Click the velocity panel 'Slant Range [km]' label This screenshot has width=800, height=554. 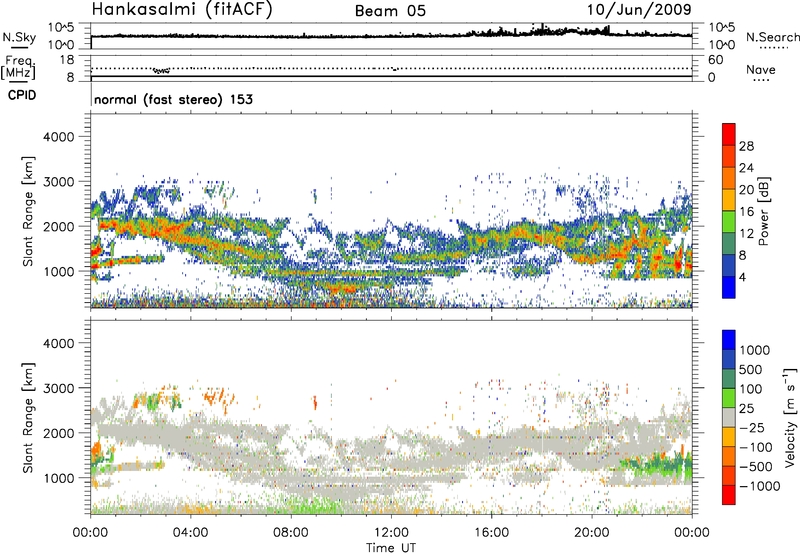pyautogui.click(x=28, y=418)
